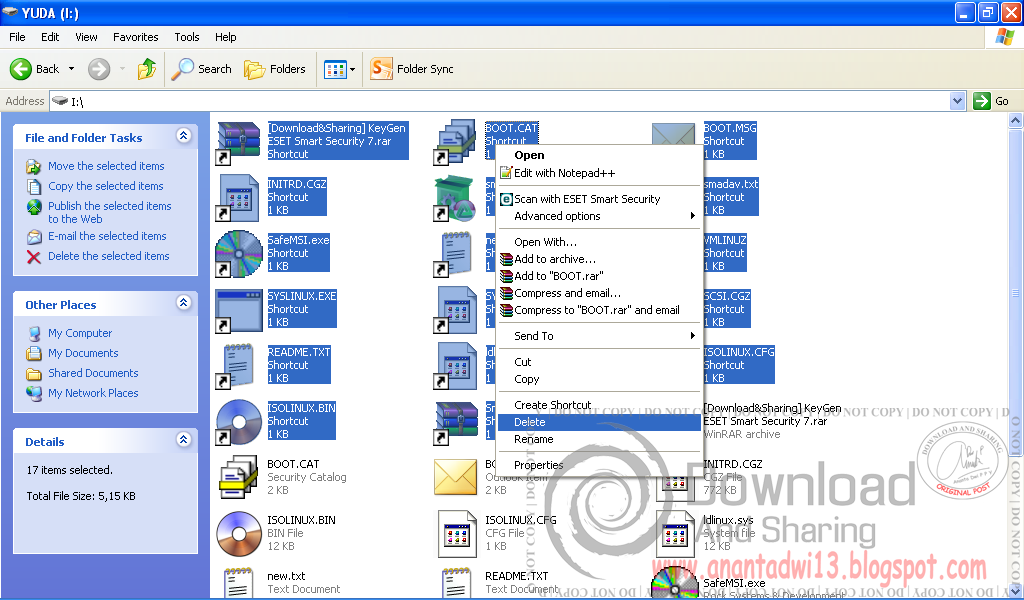The width and height of the screenshot is (1024, 600).
Task: Collapse the Details panel
Action: click(x=183, y=441)
